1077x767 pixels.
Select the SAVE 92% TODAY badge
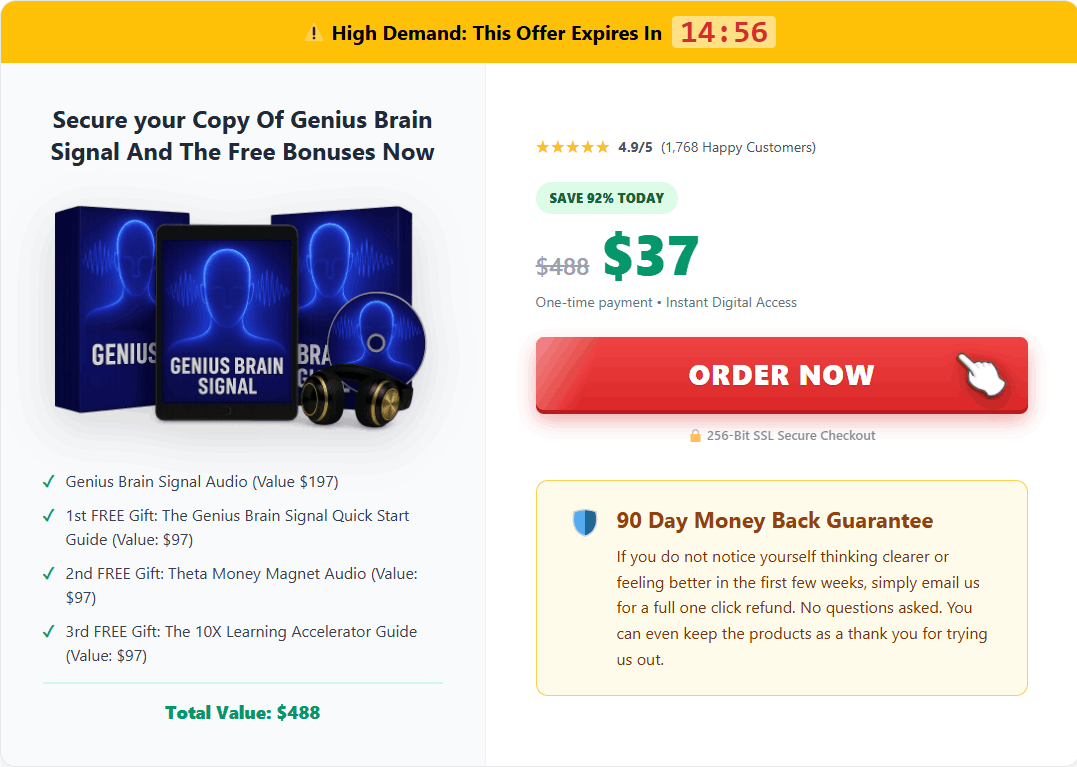(606, 197)
